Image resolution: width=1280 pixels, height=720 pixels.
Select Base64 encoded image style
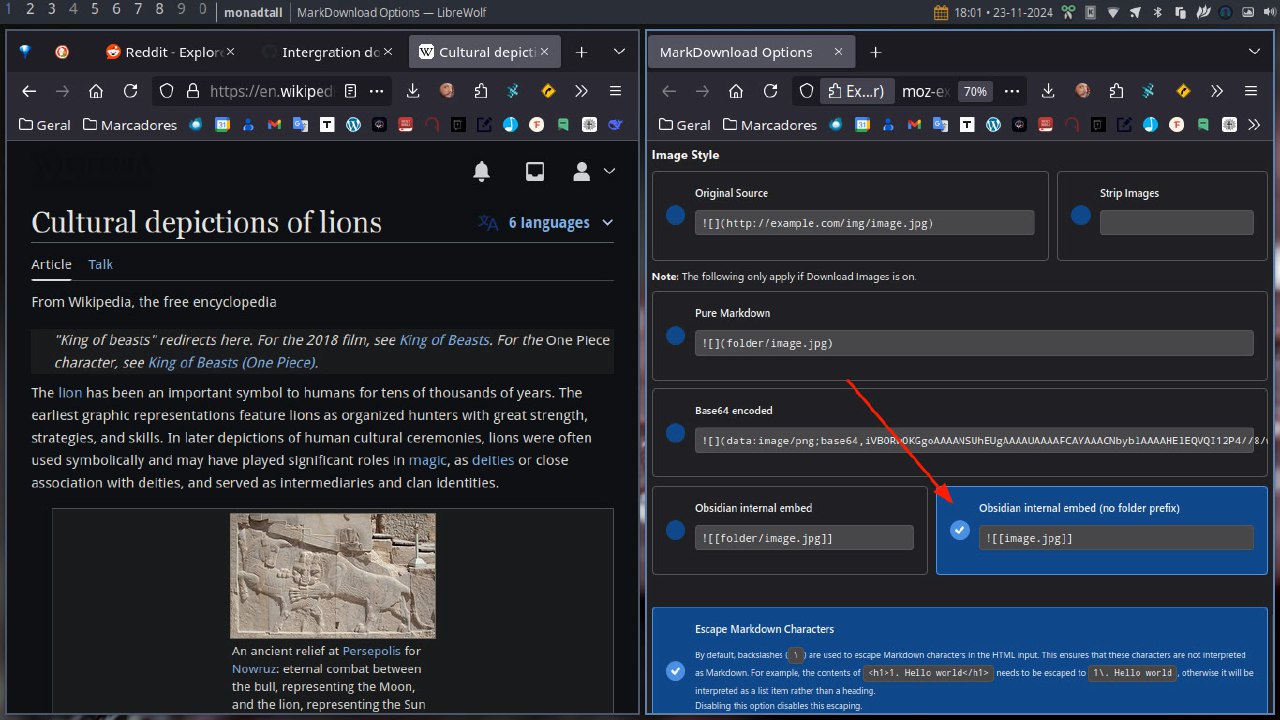[x=675, y=433]
